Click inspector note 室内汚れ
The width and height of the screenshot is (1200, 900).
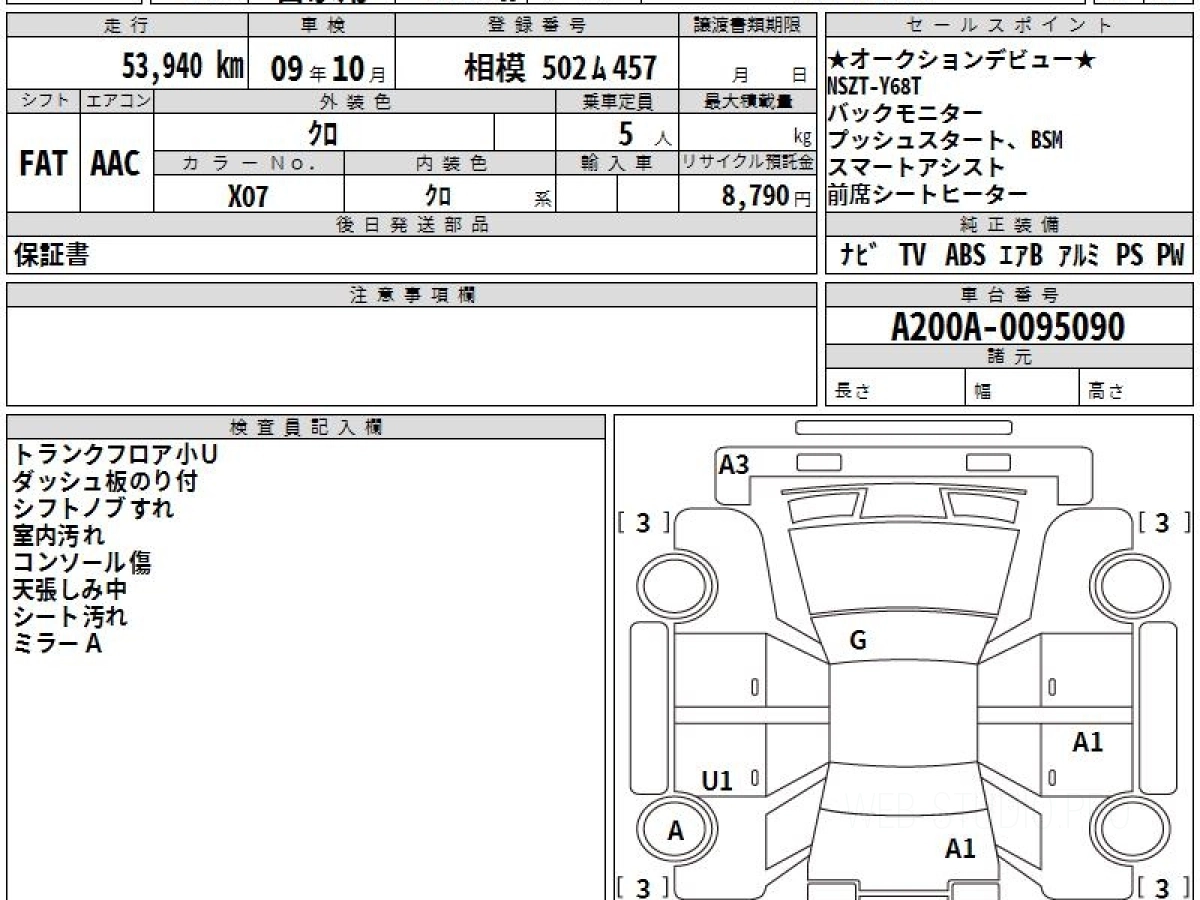[x=58, y=535]
